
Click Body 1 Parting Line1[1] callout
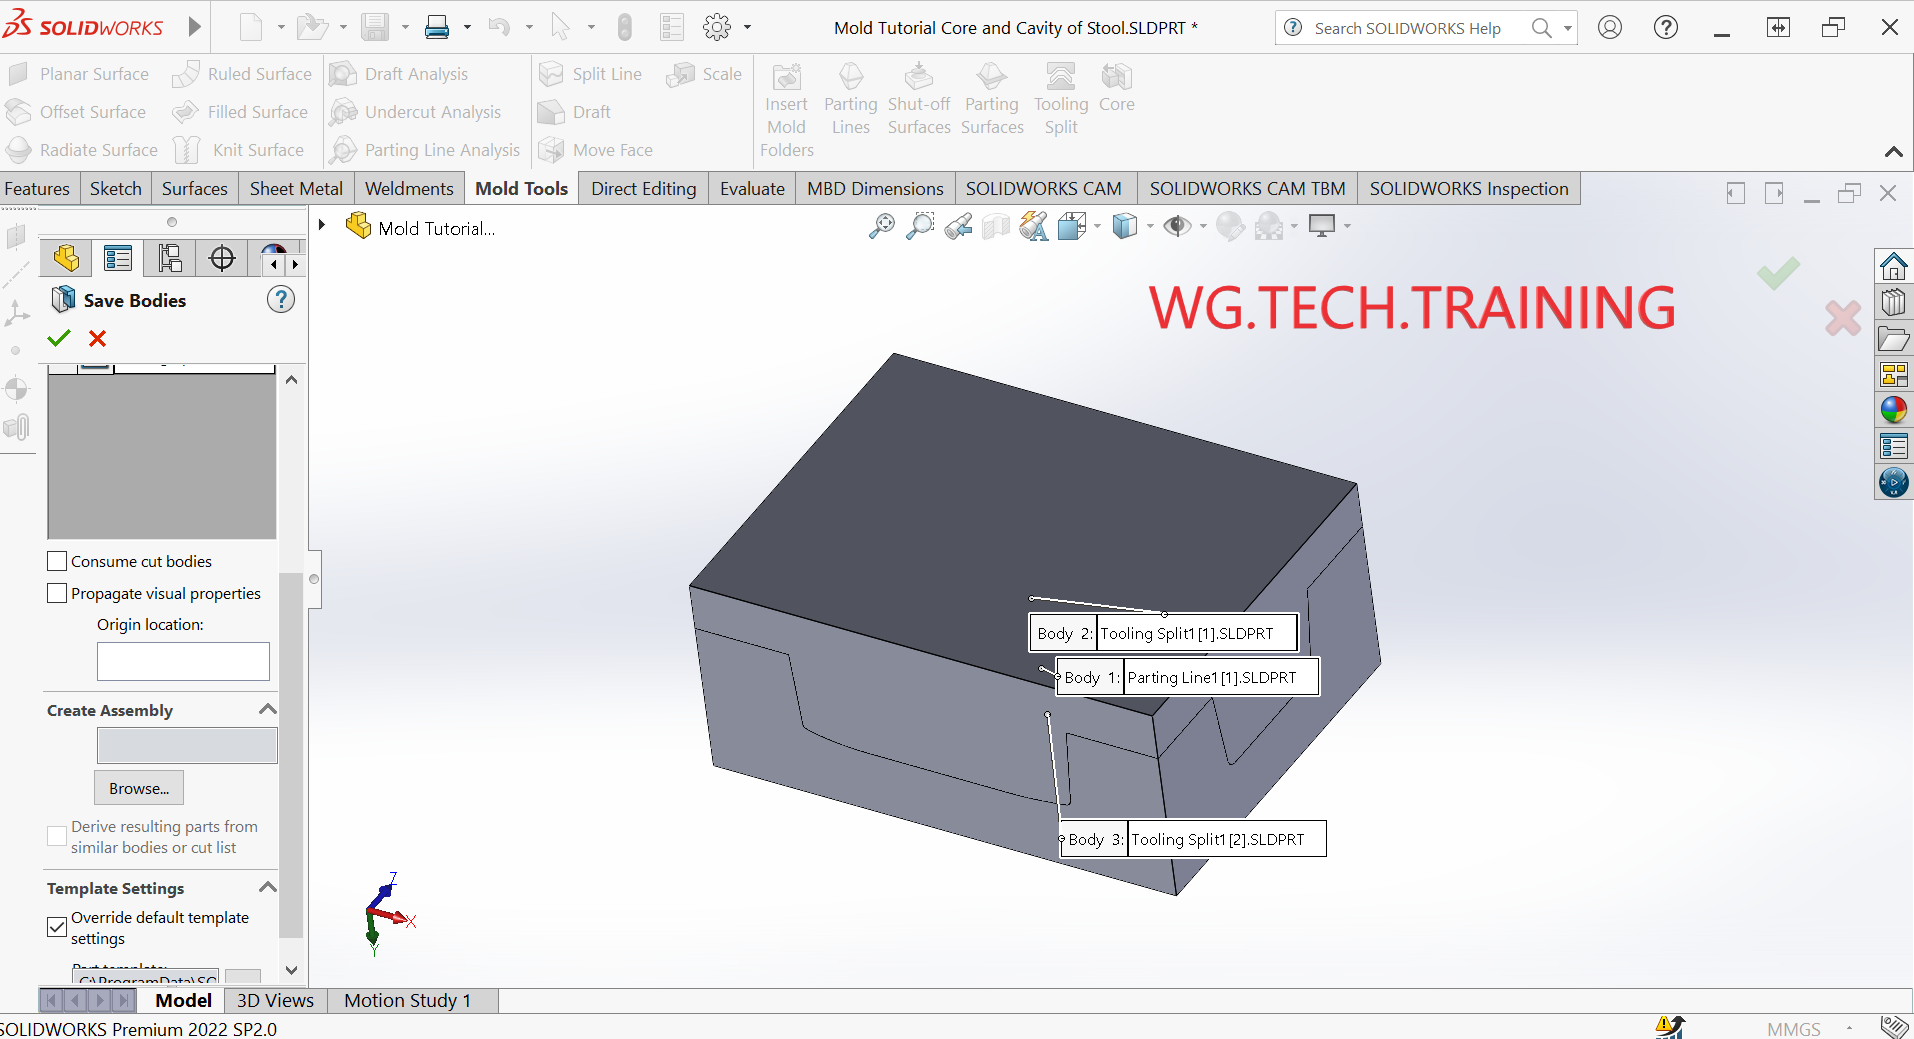coord(1188,677)
